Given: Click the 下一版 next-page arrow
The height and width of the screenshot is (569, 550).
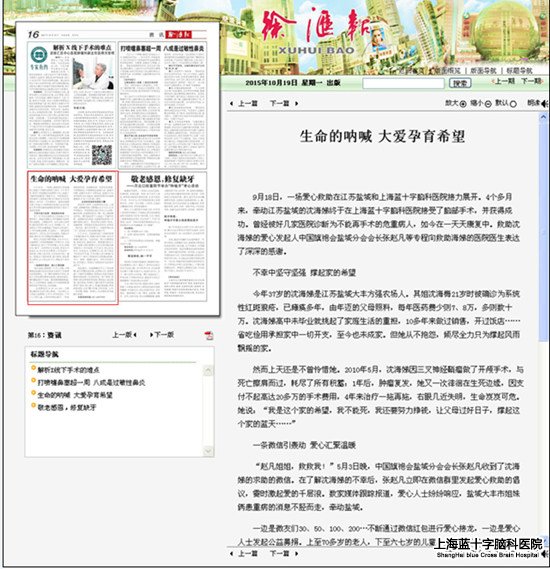Looking at the screenshot, I should point(151,335).
